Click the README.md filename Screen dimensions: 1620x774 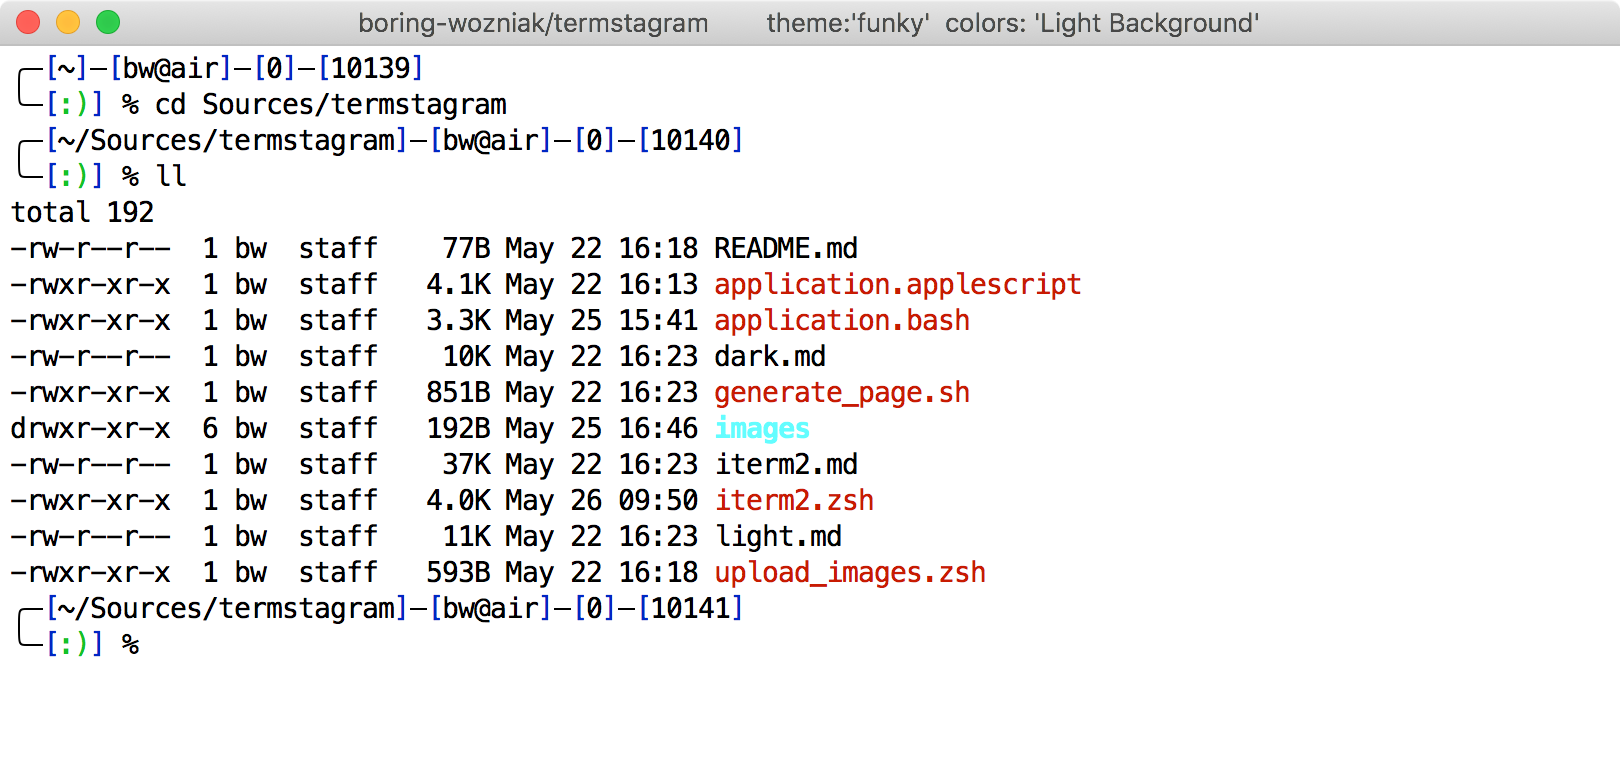pyautogui.click(x=785, y=248)
